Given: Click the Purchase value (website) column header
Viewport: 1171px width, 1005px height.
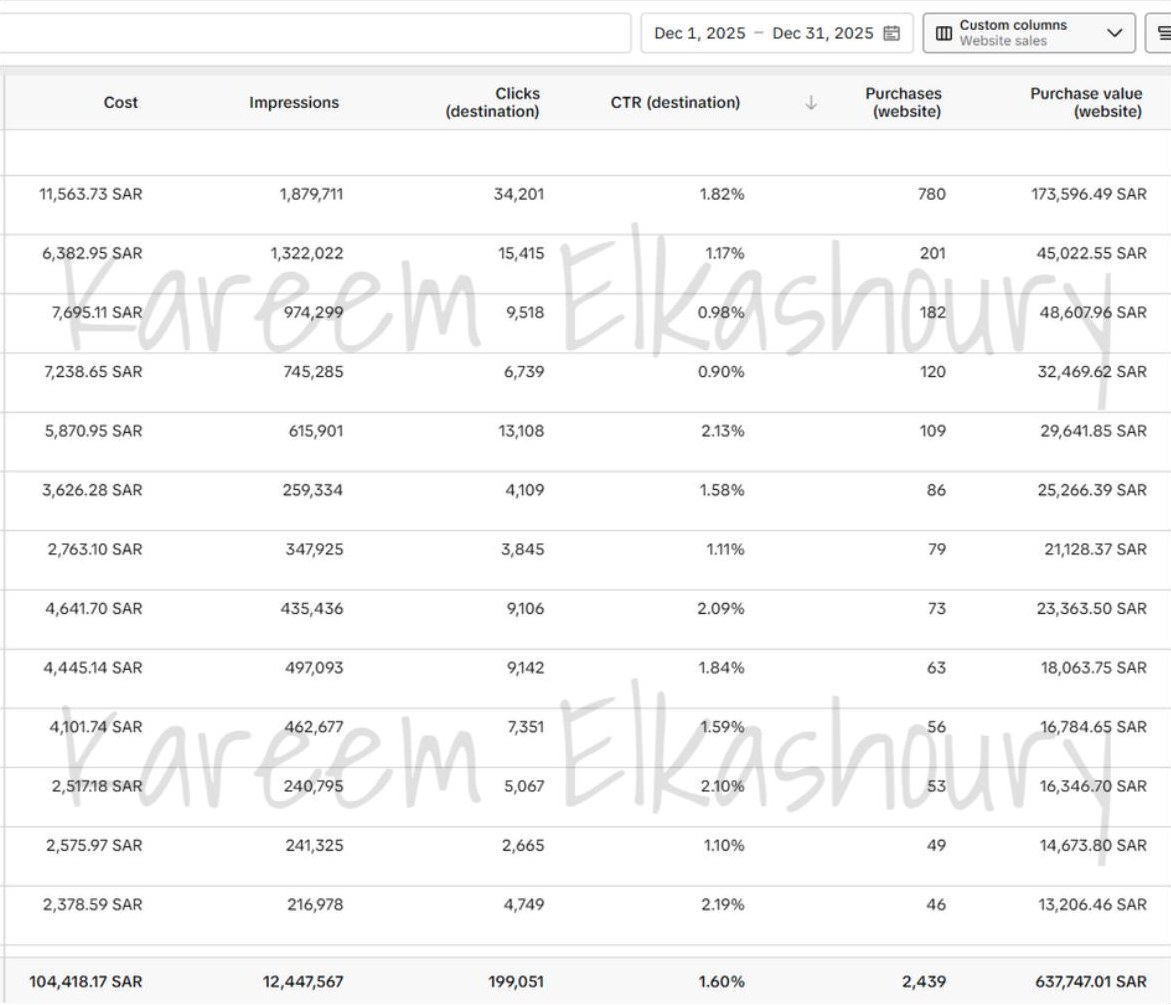Looking at the screenshot, I should coord(1087,102).
